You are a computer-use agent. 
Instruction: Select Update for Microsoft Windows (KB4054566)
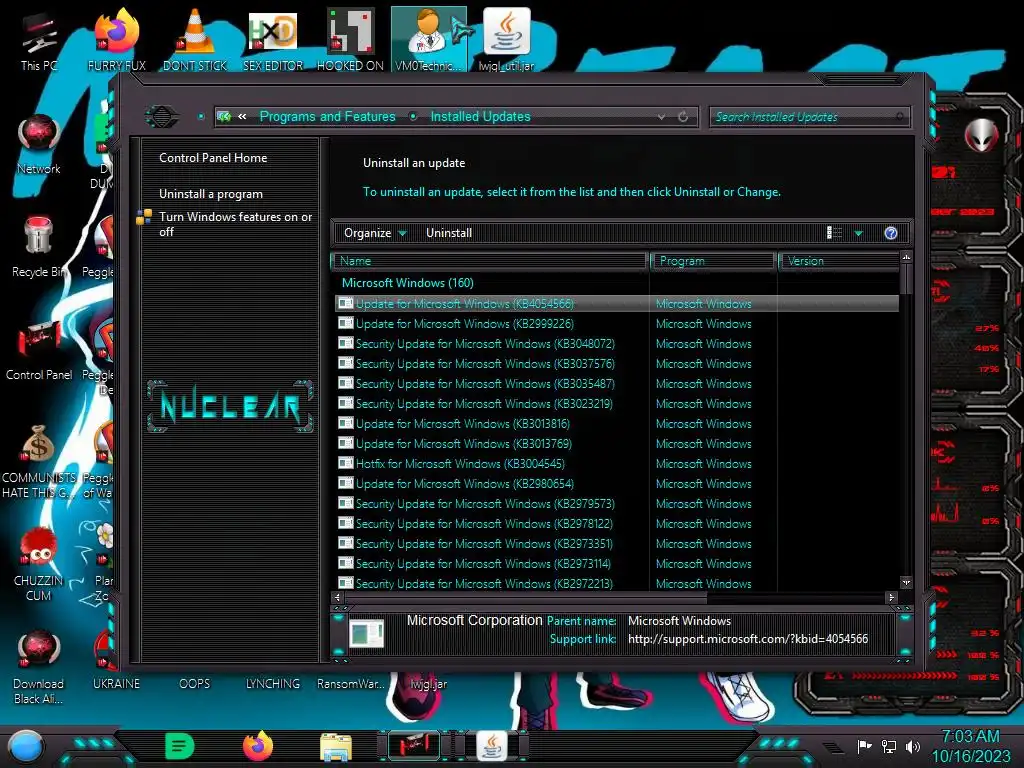coord(617,304)
